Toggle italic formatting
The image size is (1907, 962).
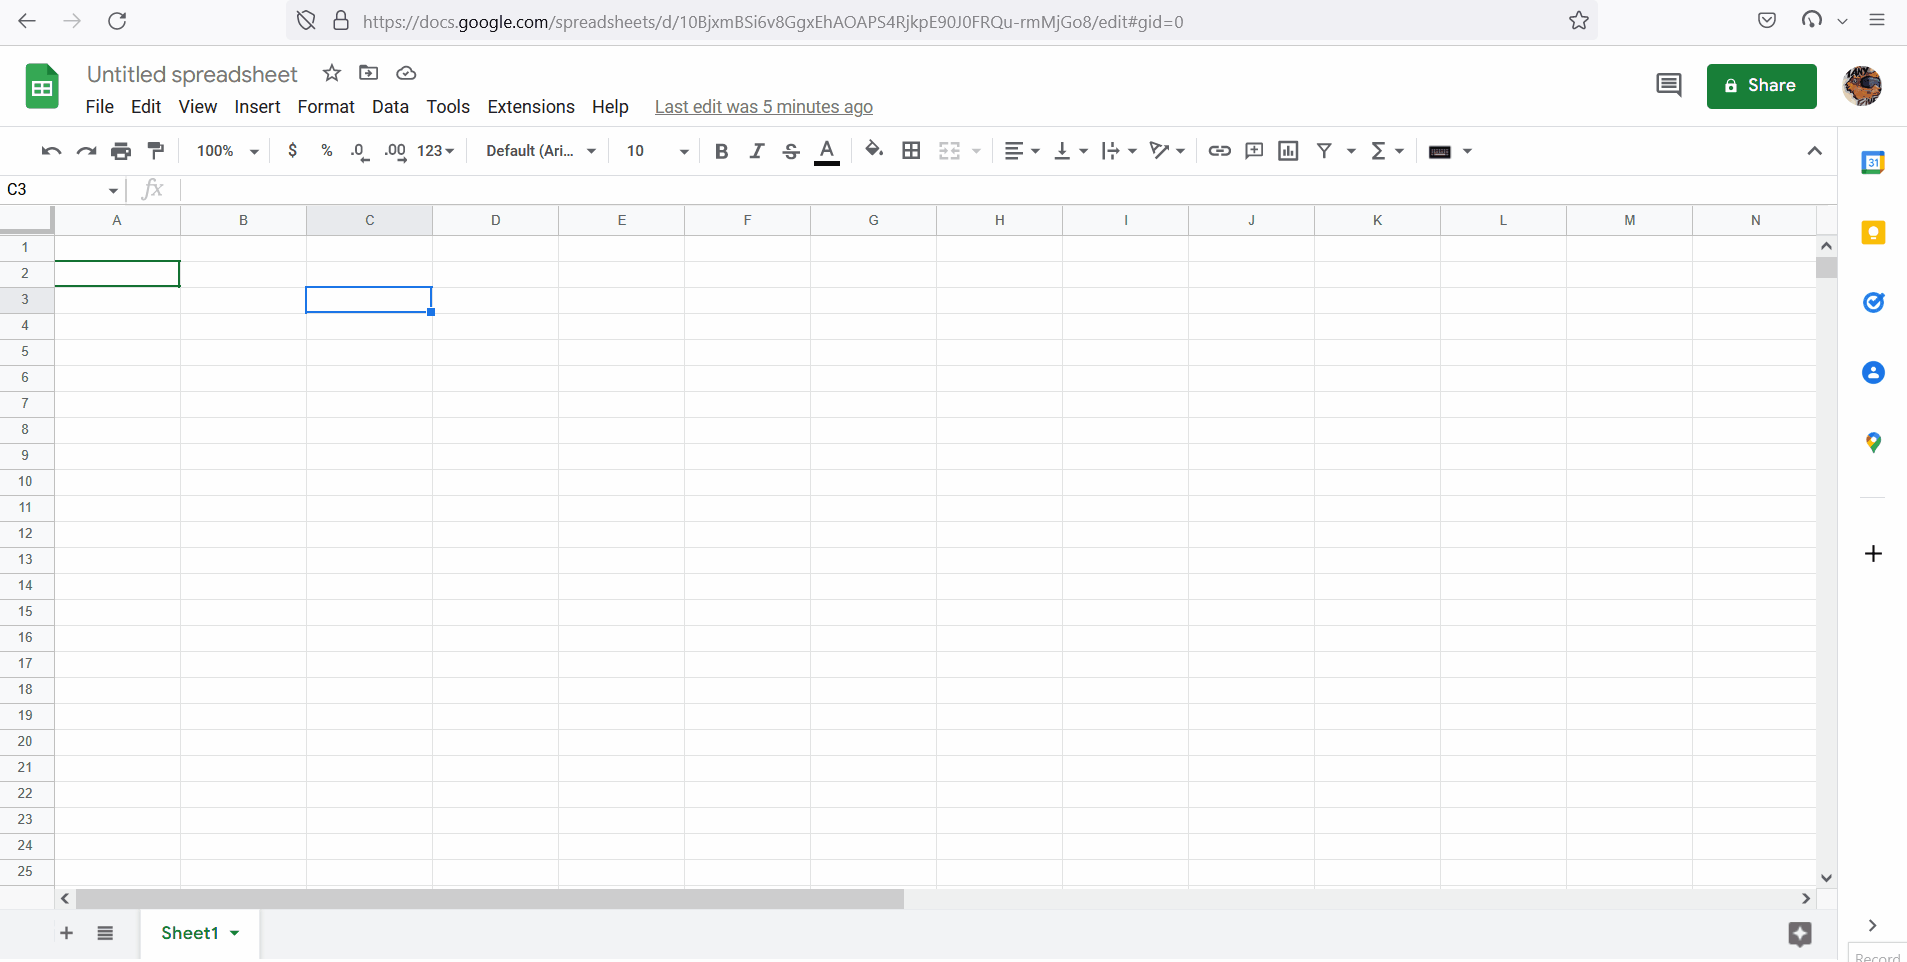[757, 150]
